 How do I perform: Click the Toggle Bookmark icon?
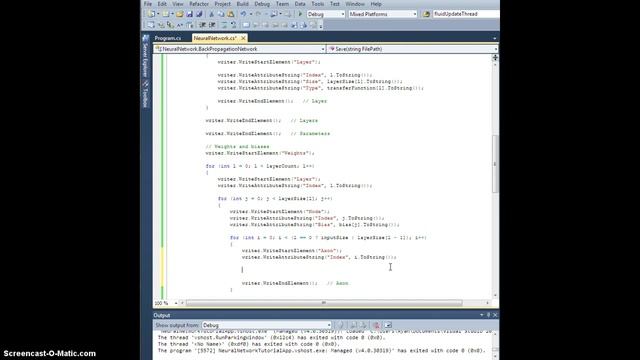point(246,25)
